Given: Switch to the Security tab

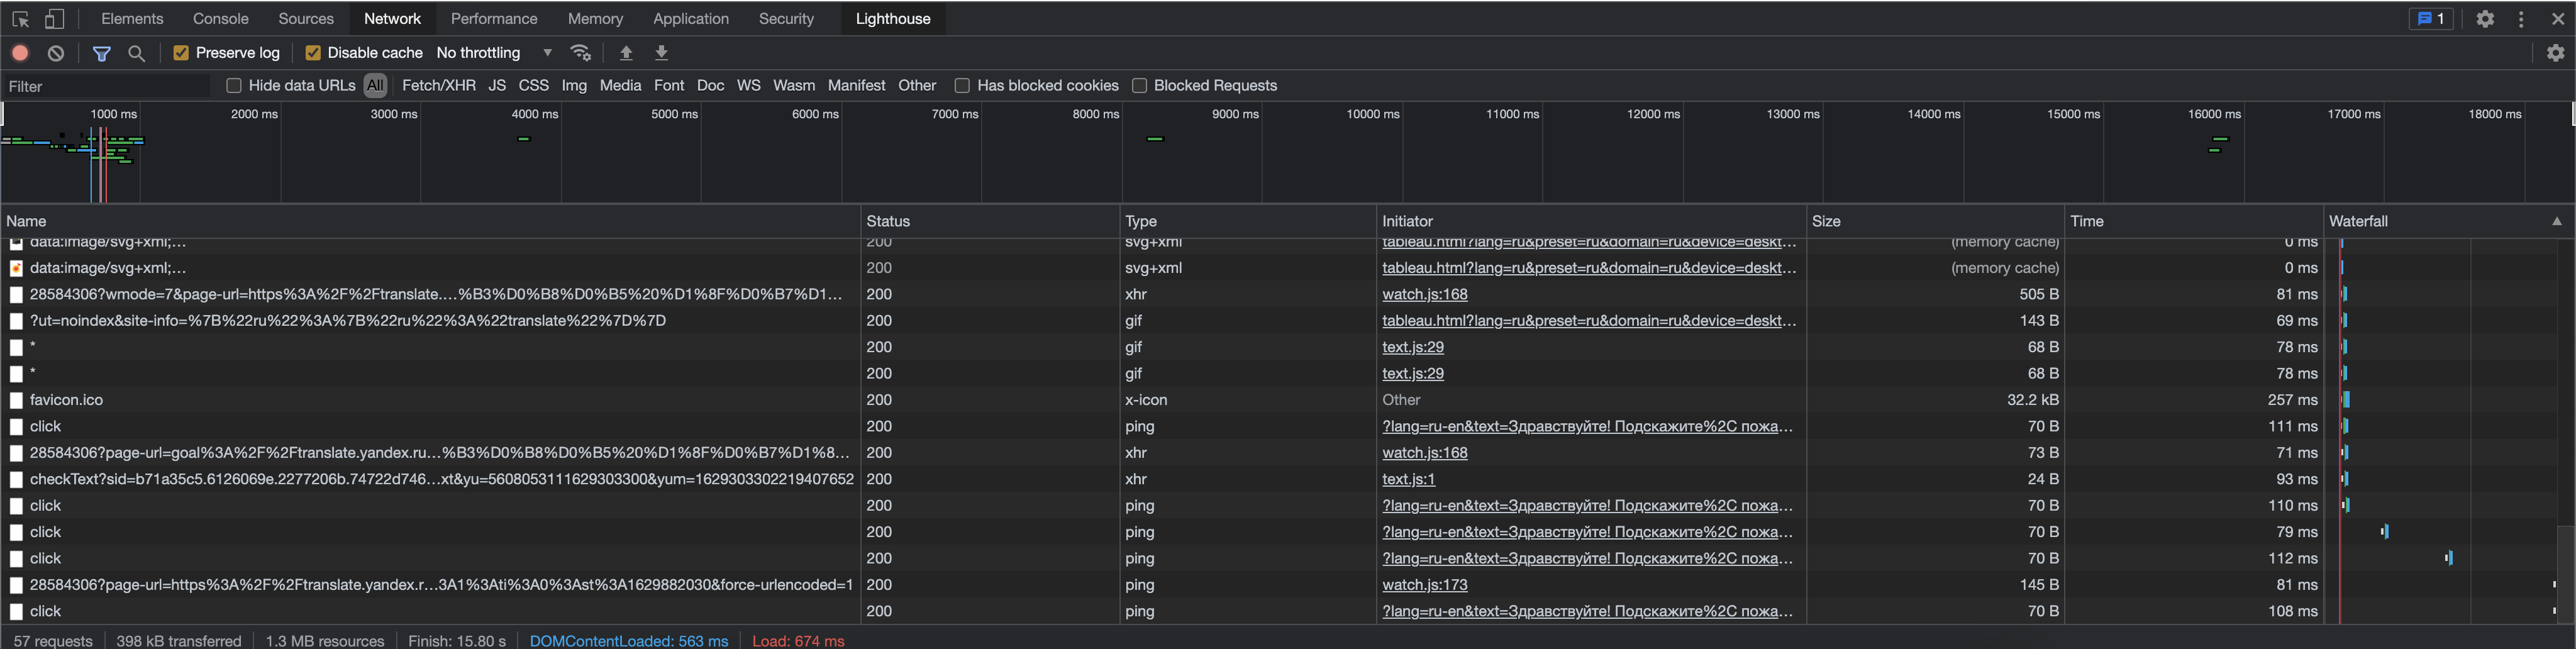Looking at the screenshot, I should tap(786, 19).
